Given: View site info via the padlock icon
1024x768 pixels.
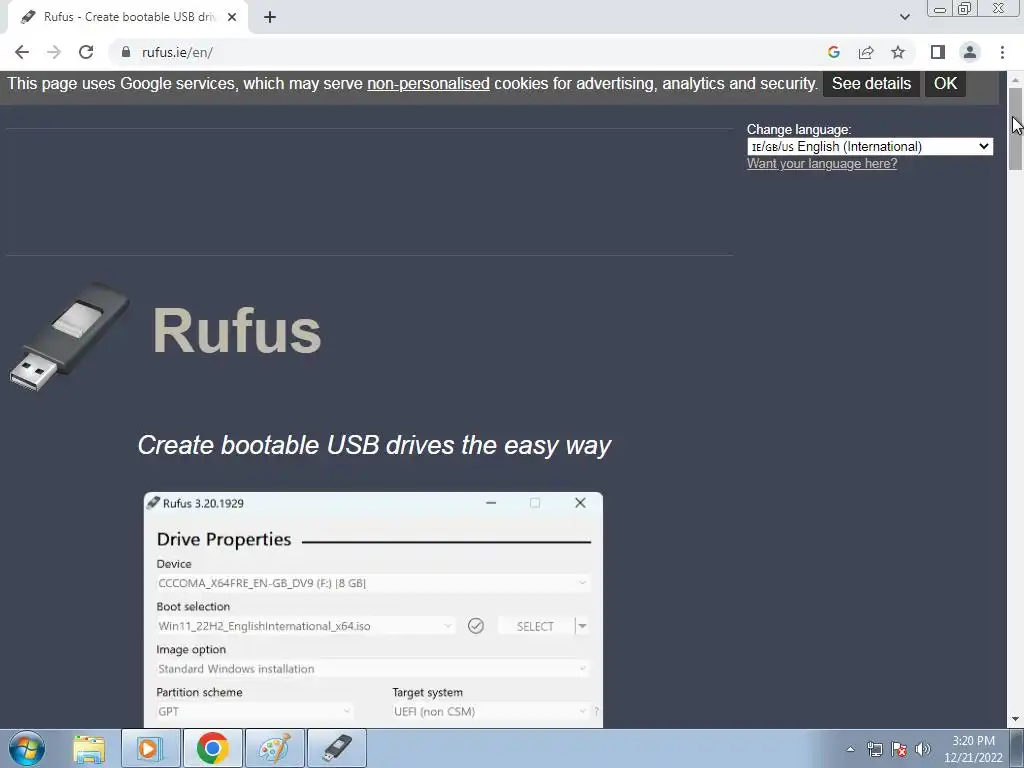Looking at the screenshot, I should coord(126,52).
